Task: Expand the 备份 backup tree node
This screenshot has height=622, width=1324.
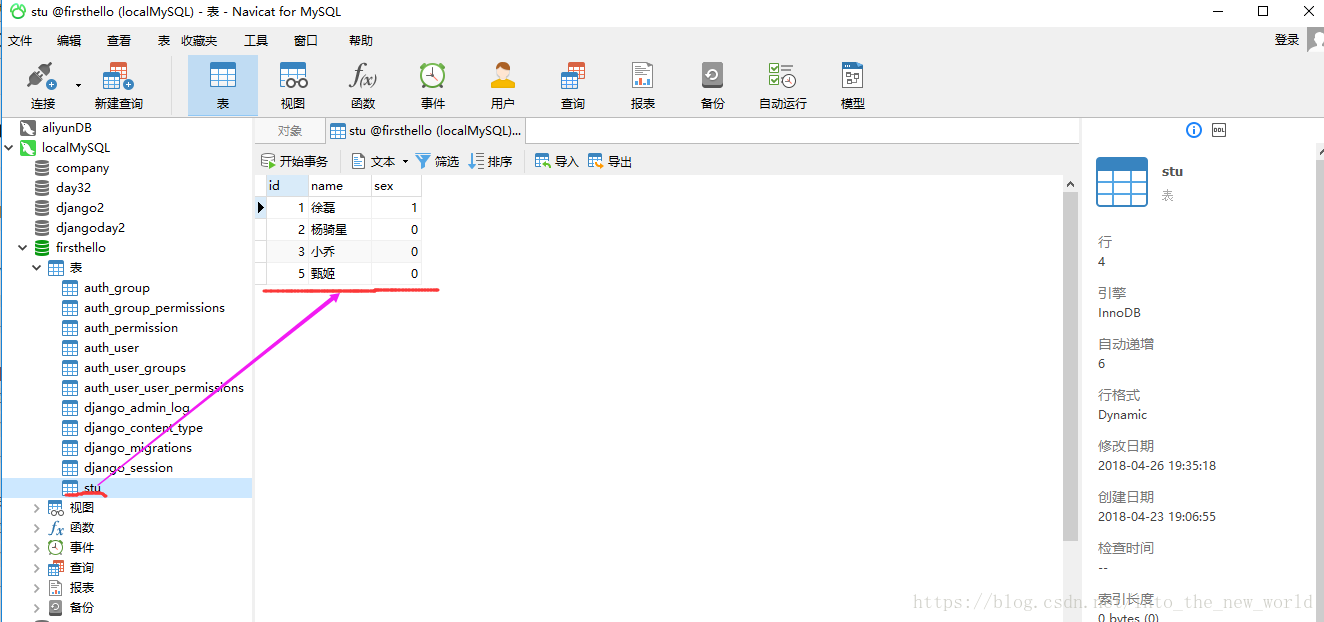Action: click(x=37, y=608)
